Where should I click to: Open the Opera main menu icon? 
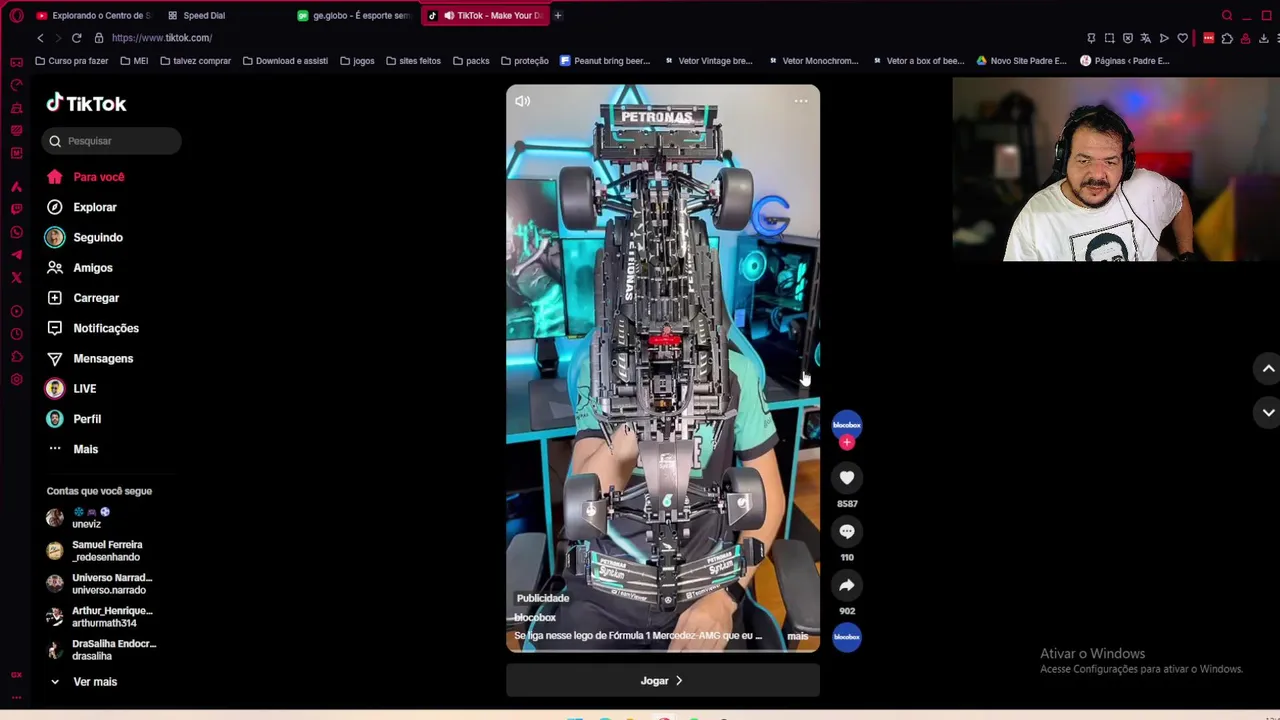click(16, 15)
